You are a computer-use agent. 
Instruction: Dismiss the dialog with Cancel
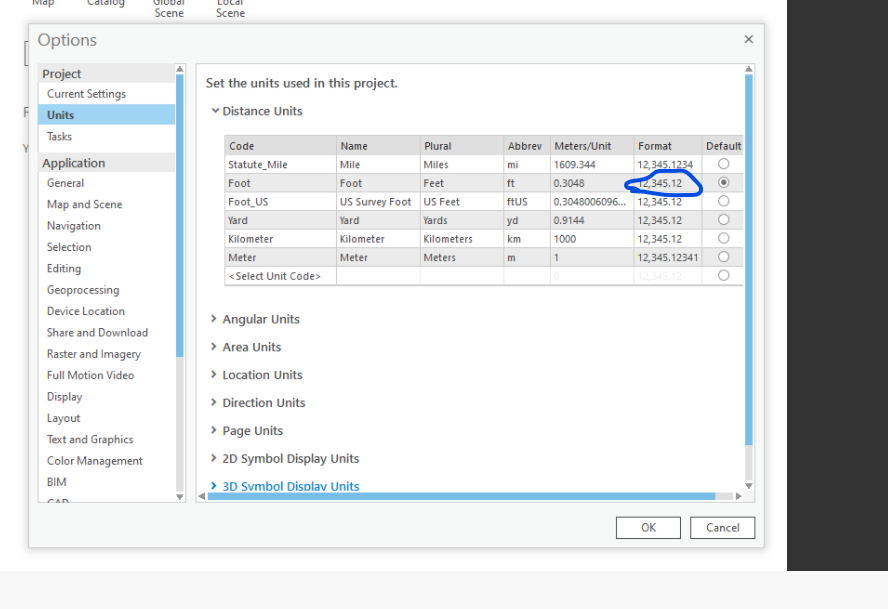click(x=722, y=527)
